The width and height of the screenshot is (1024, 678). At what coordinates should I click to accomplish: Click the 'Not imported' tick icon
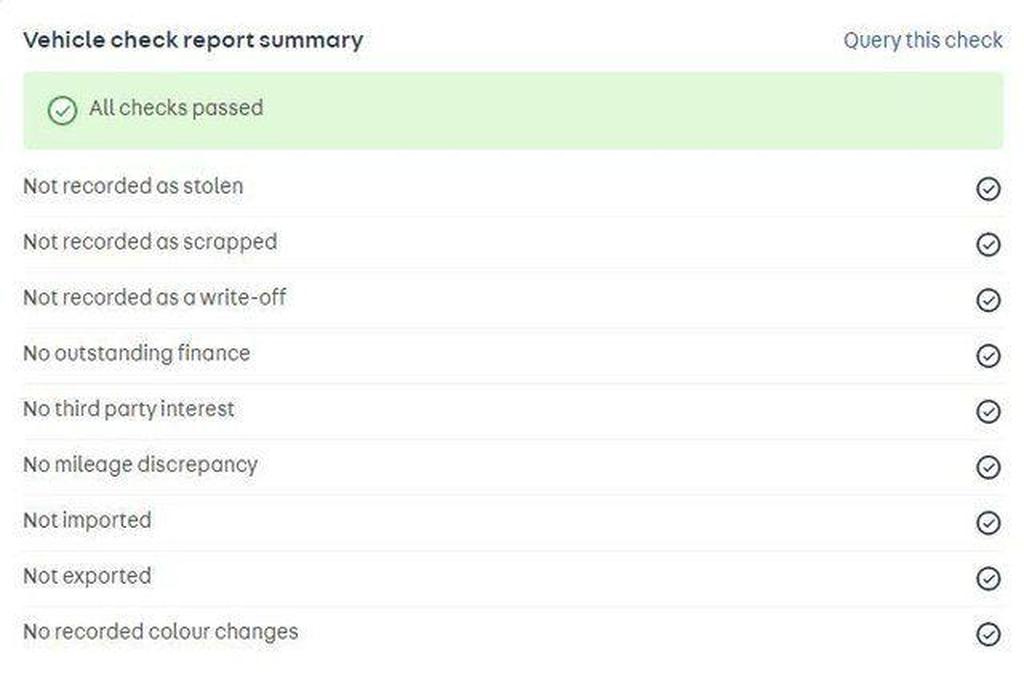point(988,522)
